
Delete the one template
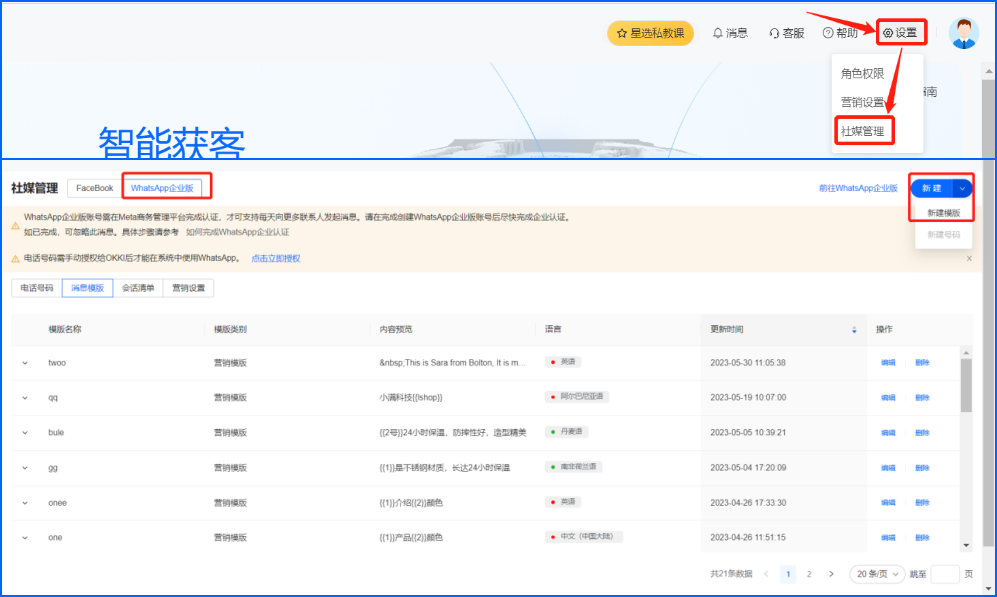point(922,538)
